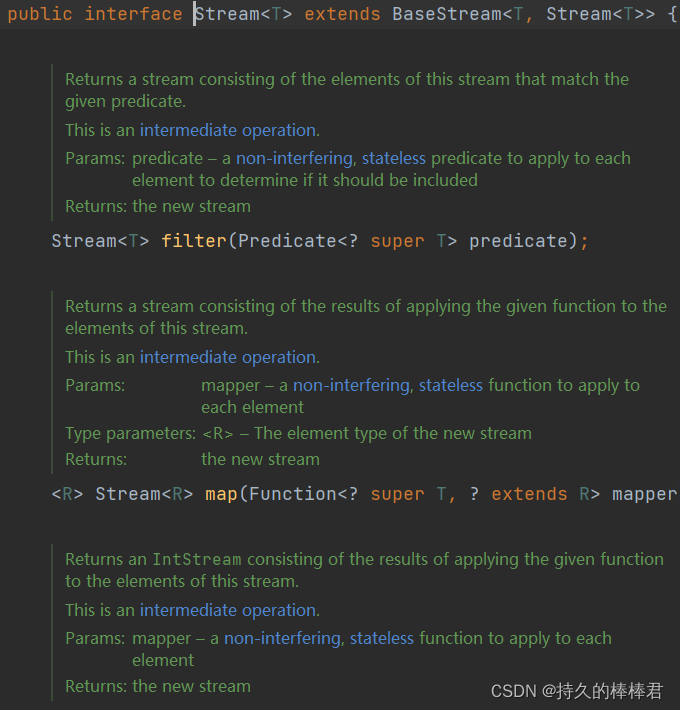Click the 'public' keyword

click(40, 14)
